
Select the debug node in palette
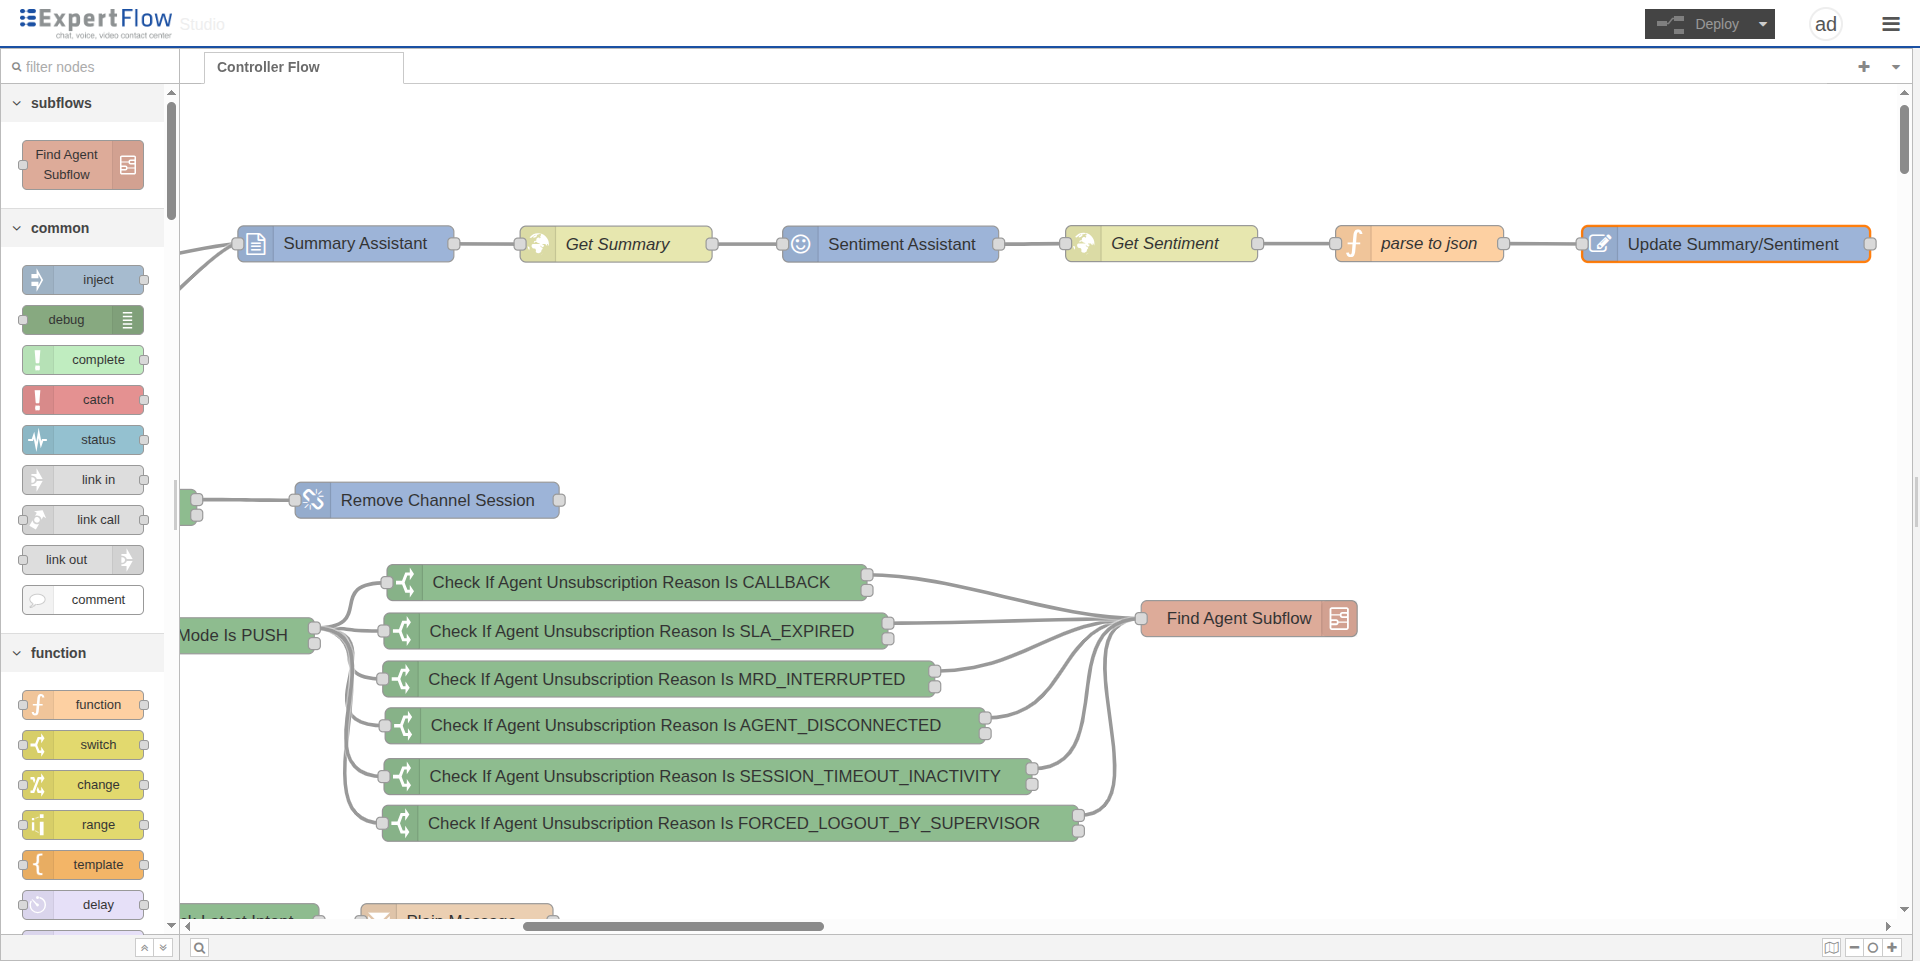tap(83, 320)
